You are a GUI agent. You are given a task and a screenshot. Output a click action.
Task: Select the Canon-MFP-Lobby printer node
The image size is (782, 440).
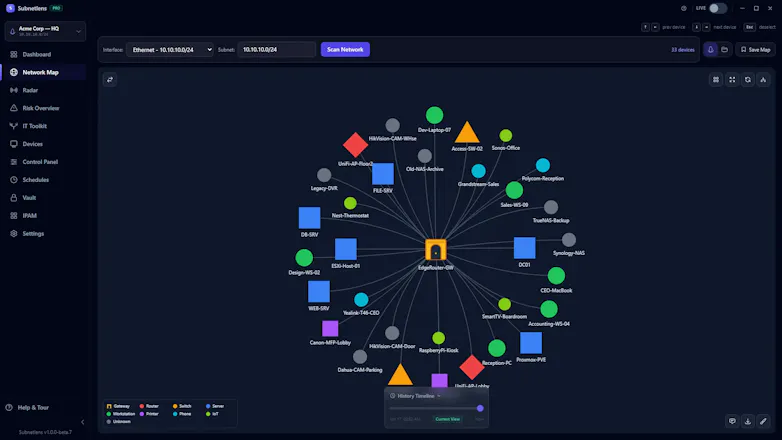click(x=330, y=328)
